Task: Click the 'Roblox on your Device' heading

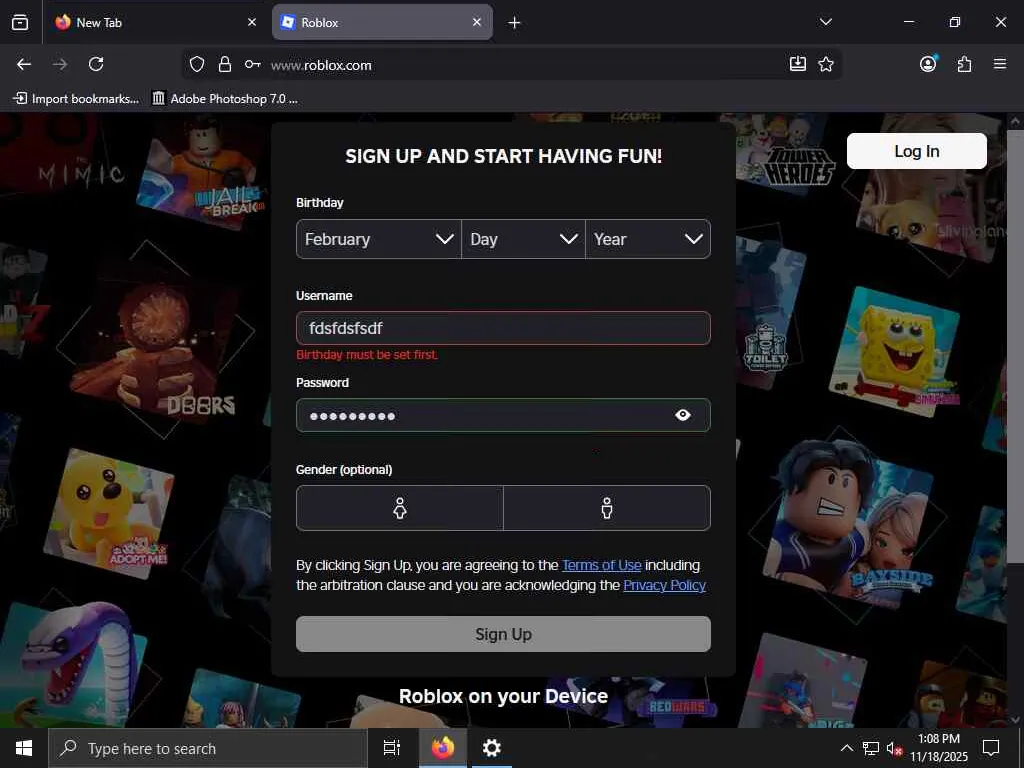Action: click(504, 696)
